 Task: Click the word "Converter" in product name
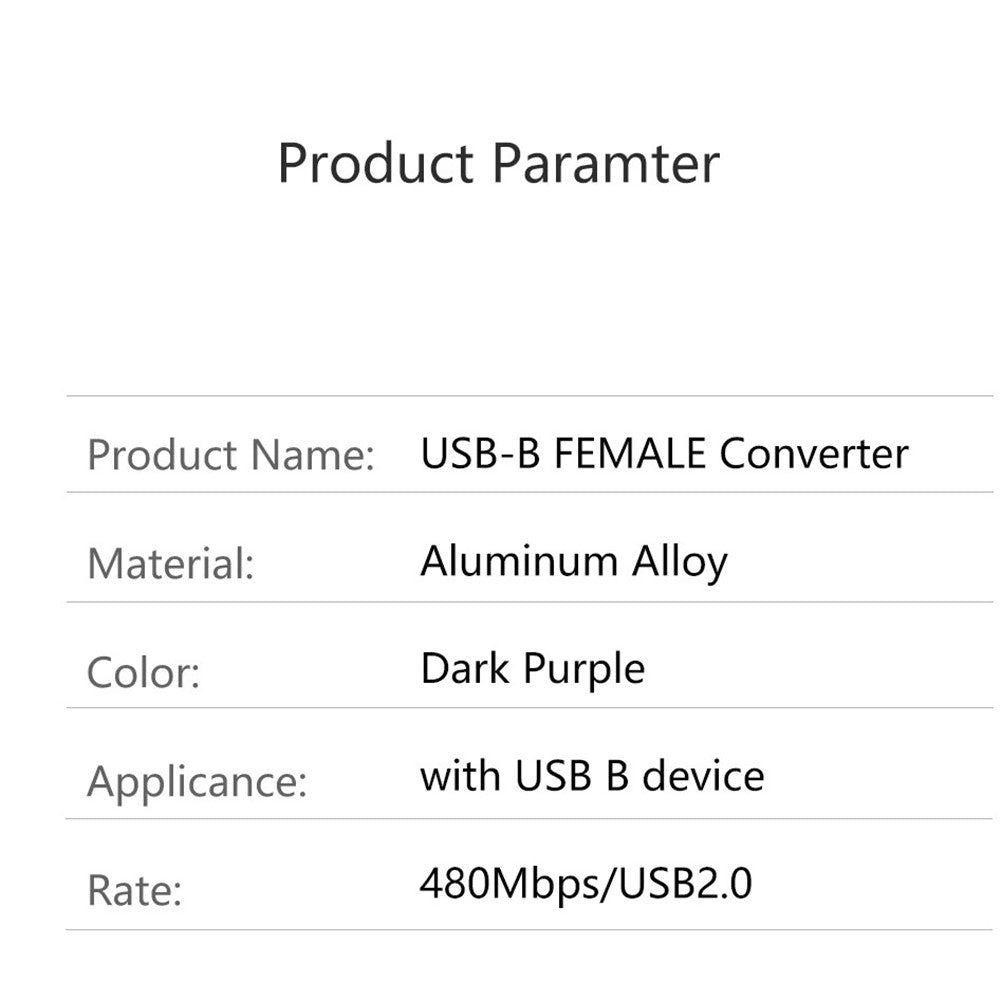(814, 453)
